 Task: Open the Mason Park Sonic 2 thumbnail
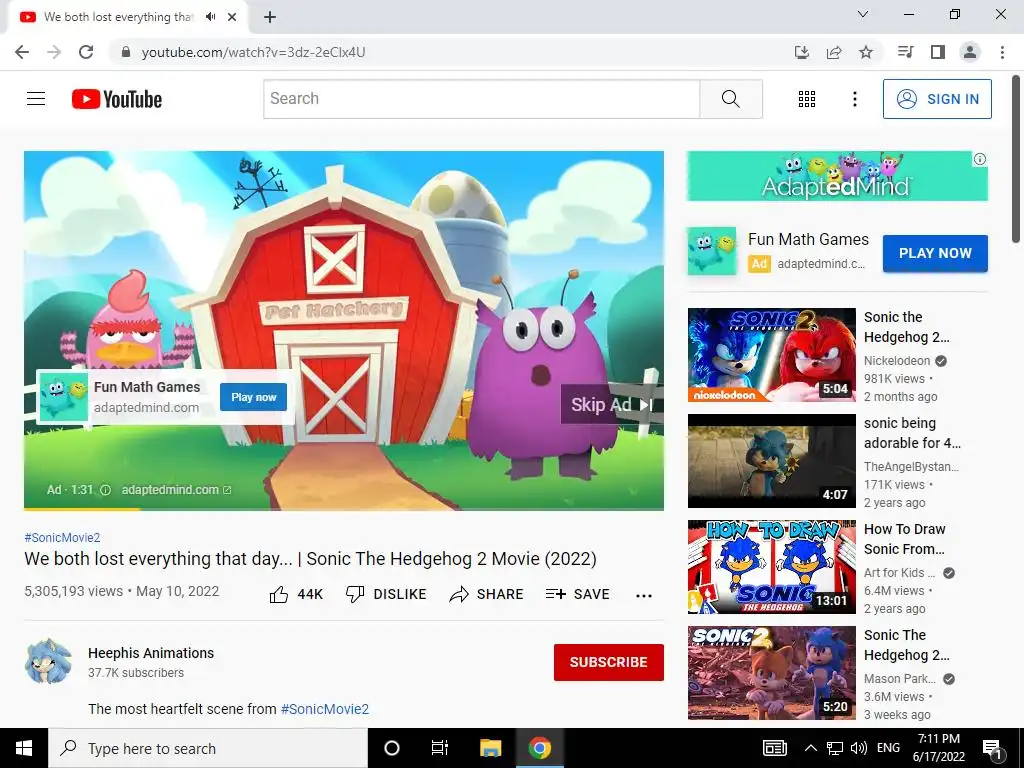[771, 673]
